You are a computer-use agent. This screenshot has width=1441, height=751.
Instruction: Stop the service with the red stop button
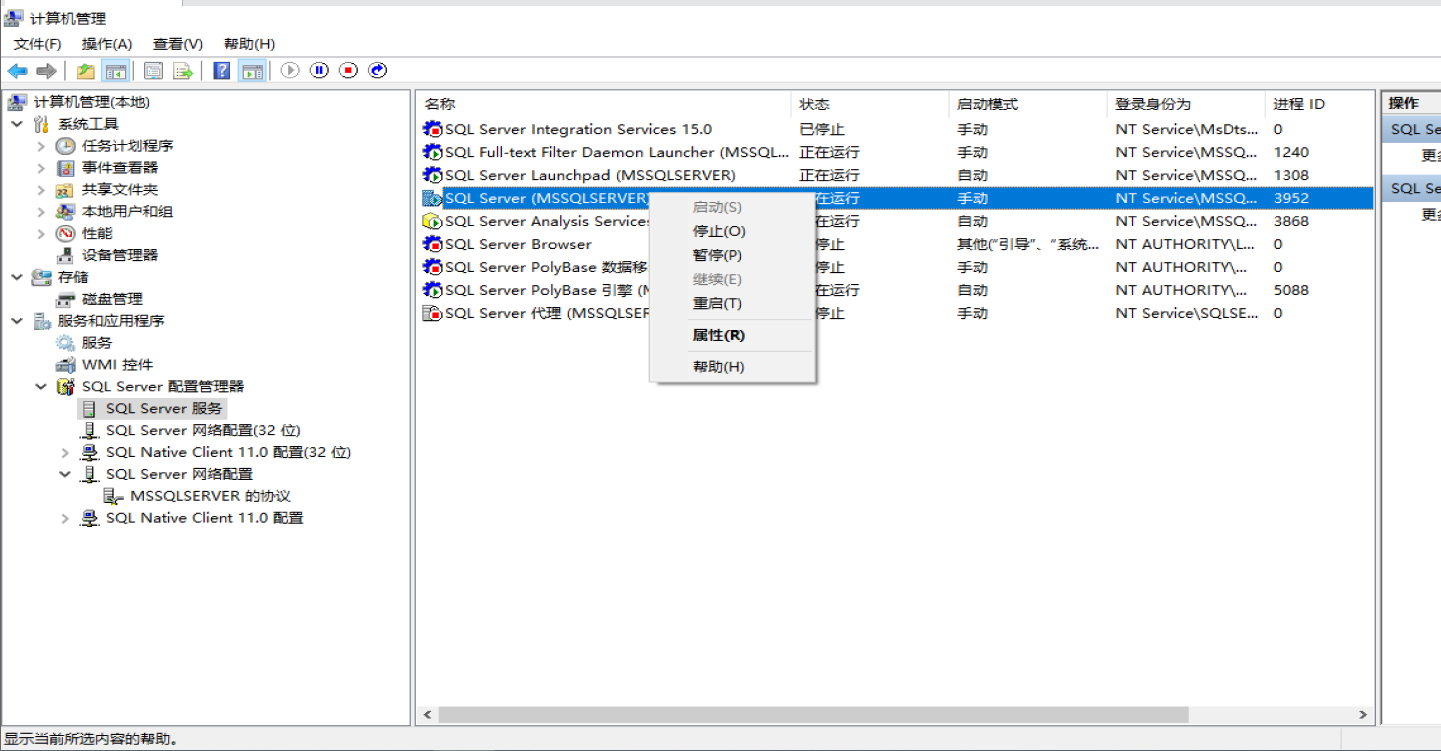click(348, 71)
